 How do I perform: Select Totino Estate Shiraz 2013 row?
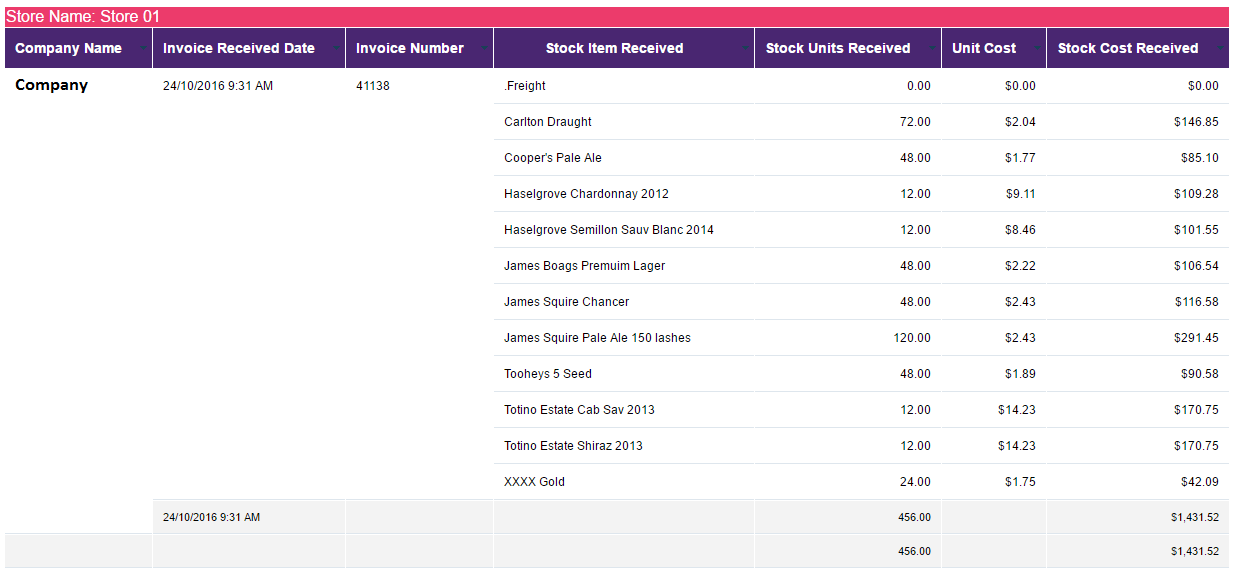[861, 446]
